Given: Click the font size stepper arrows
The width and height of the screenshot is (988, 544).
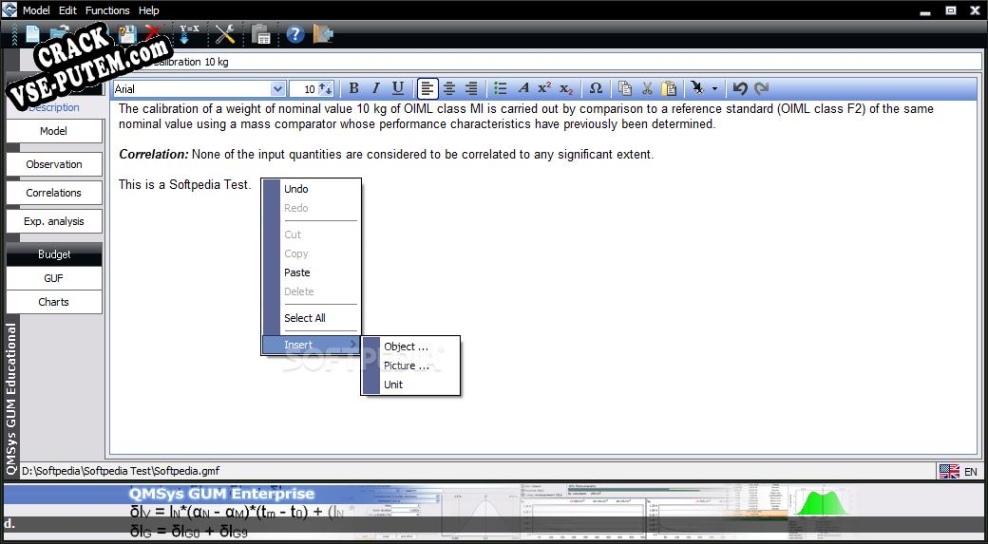Looking at the screenshot, I should click(x=325, y=89).
